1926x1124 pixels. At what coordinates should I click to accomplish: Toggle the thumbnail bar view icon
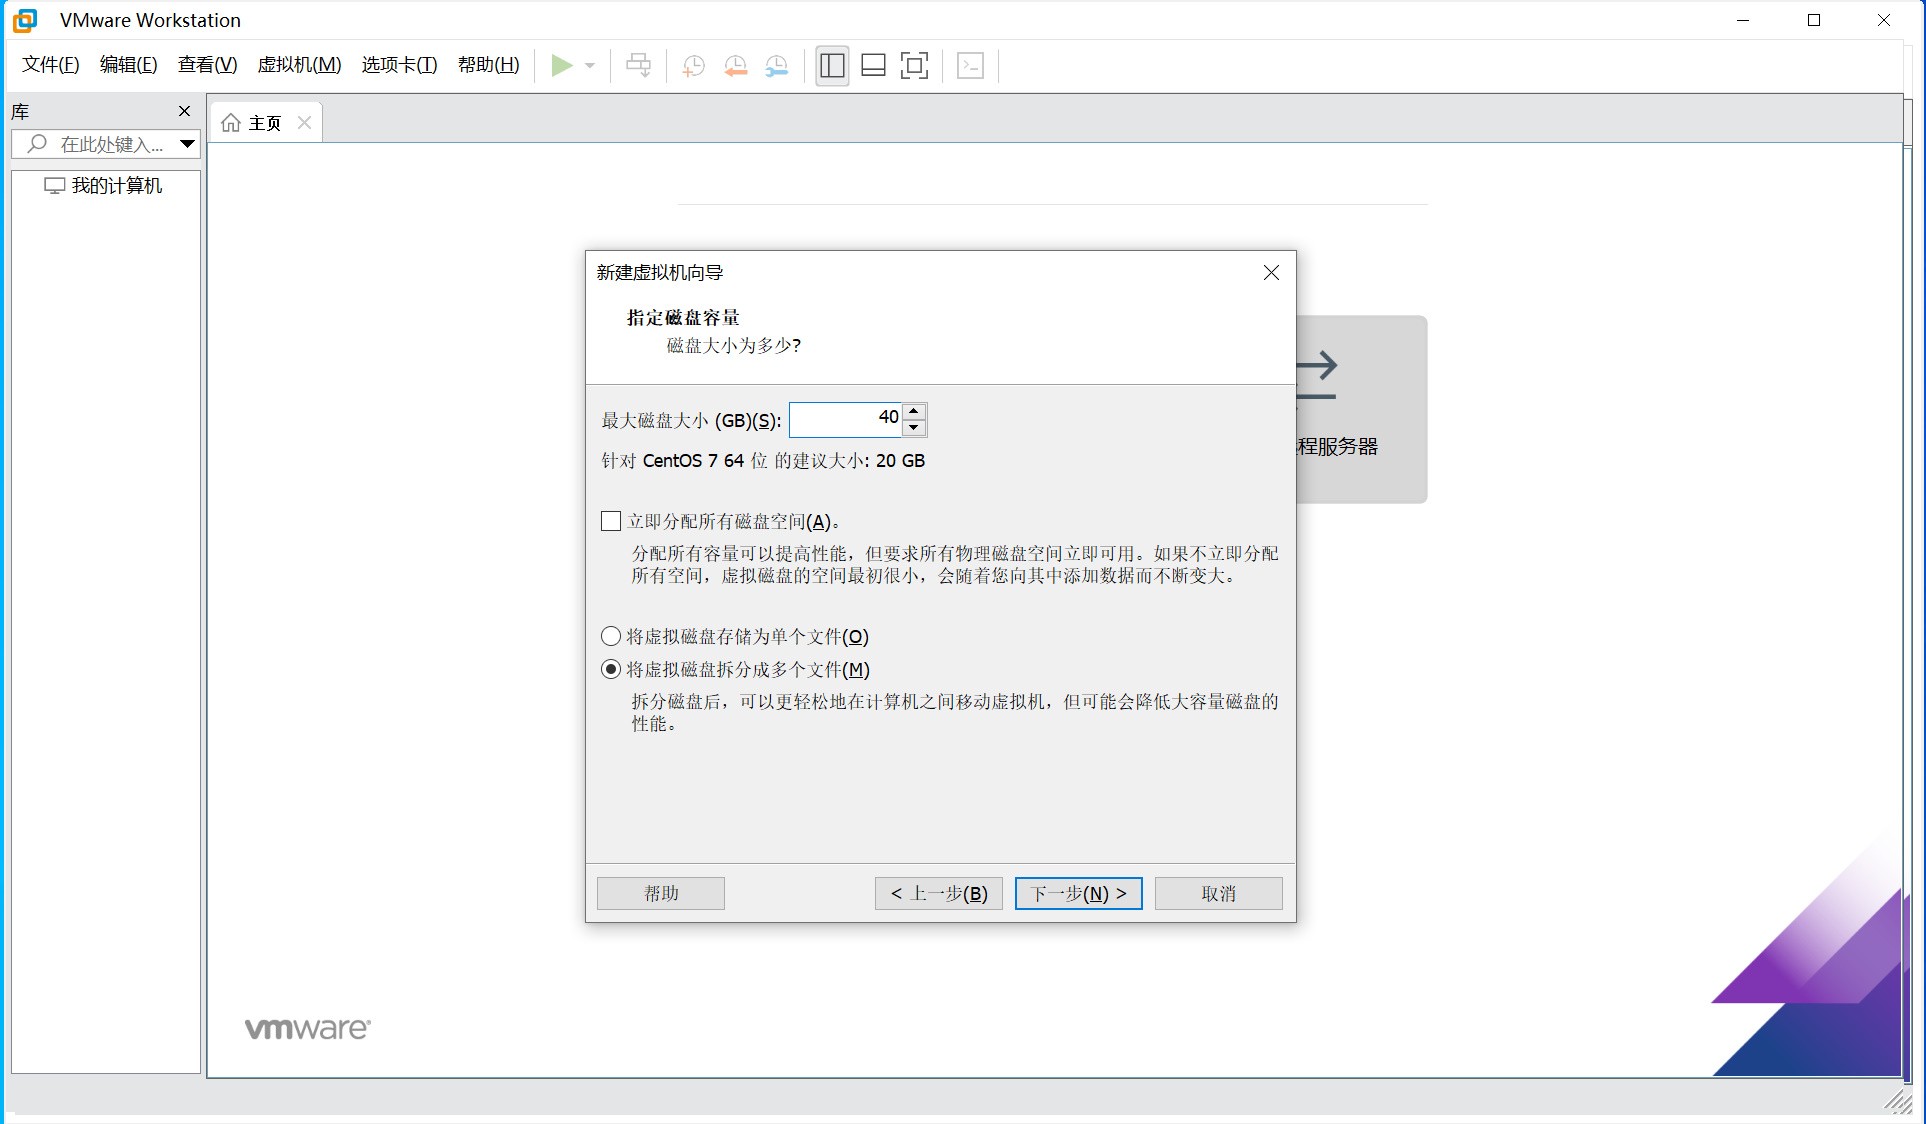click(873, 66)
